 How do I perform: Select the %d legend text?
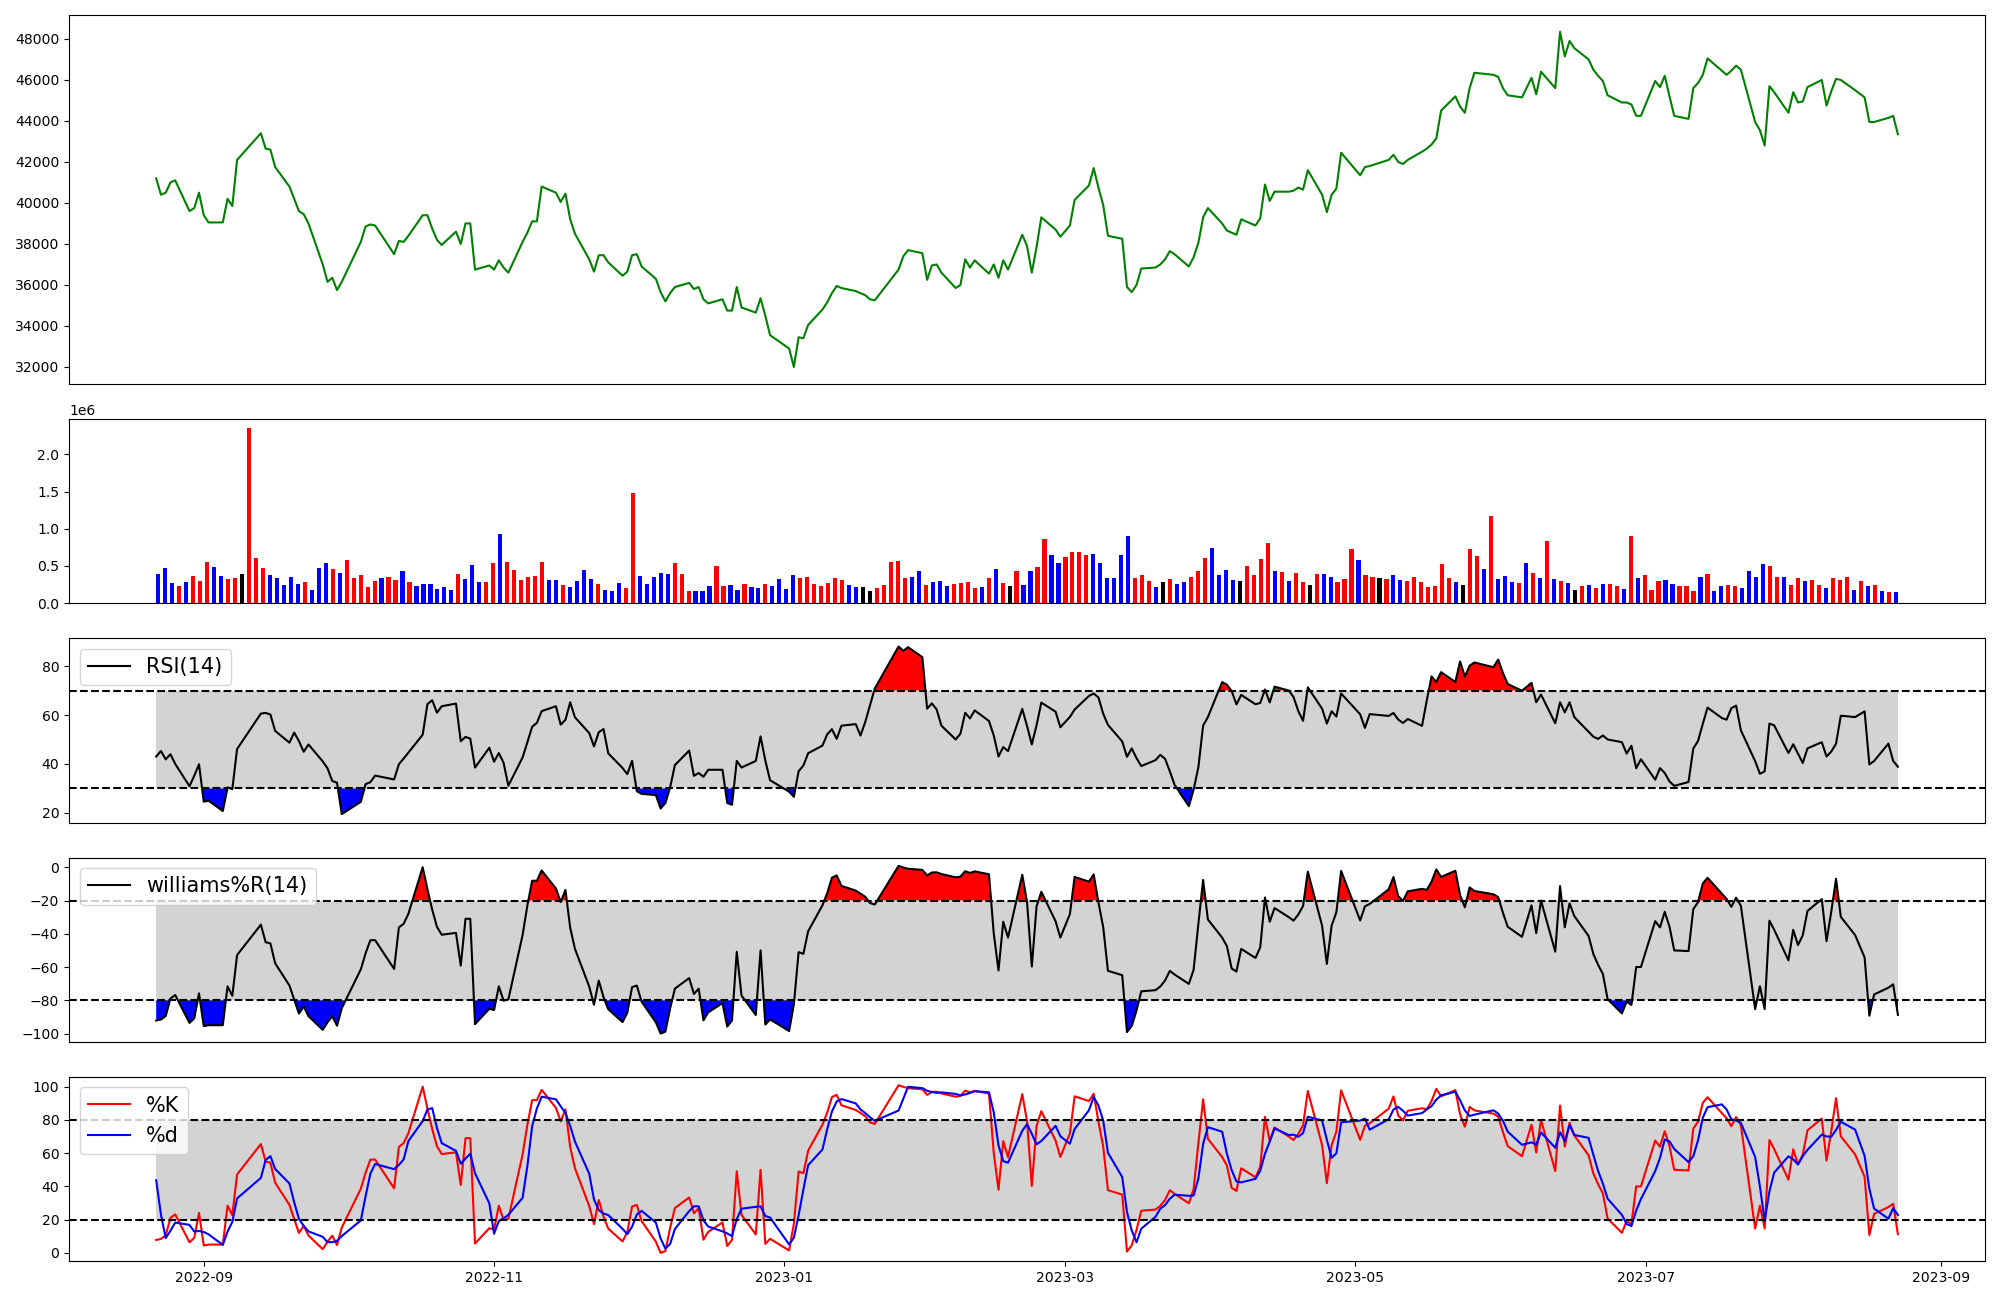click(162, 1135)
